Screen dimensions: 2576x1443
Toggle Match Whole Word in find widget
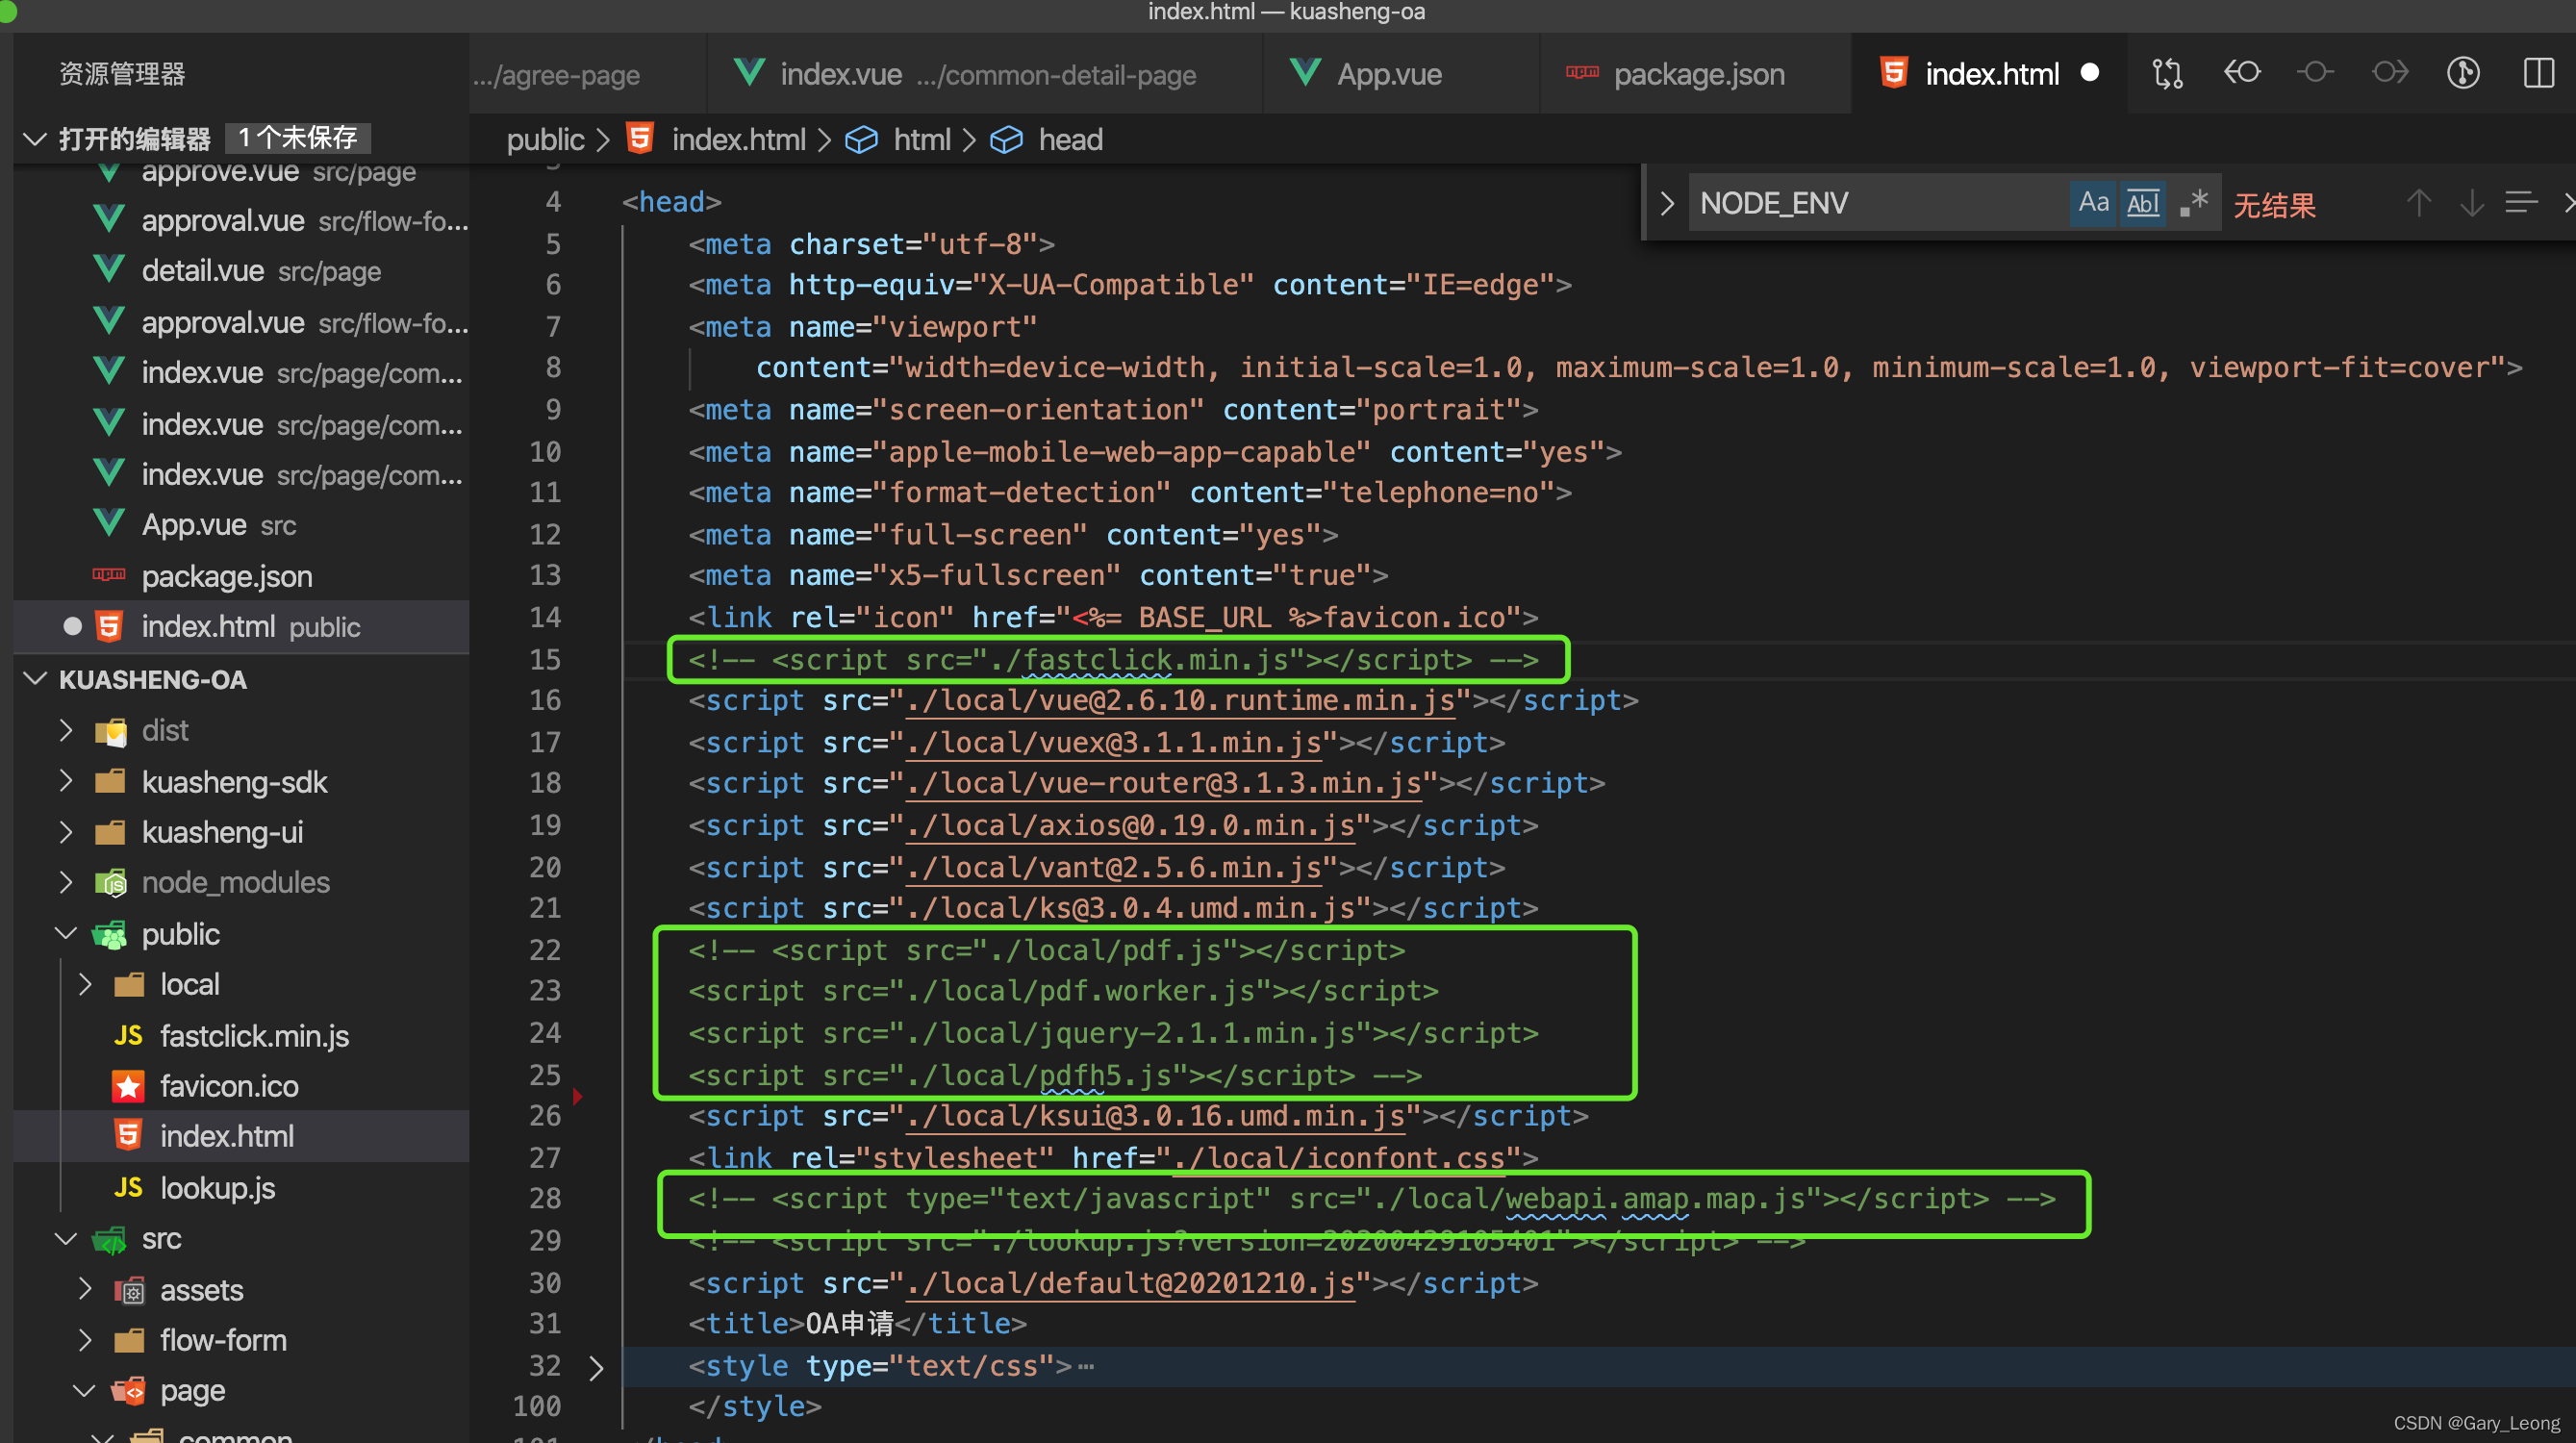click(x=2142, y=203)
